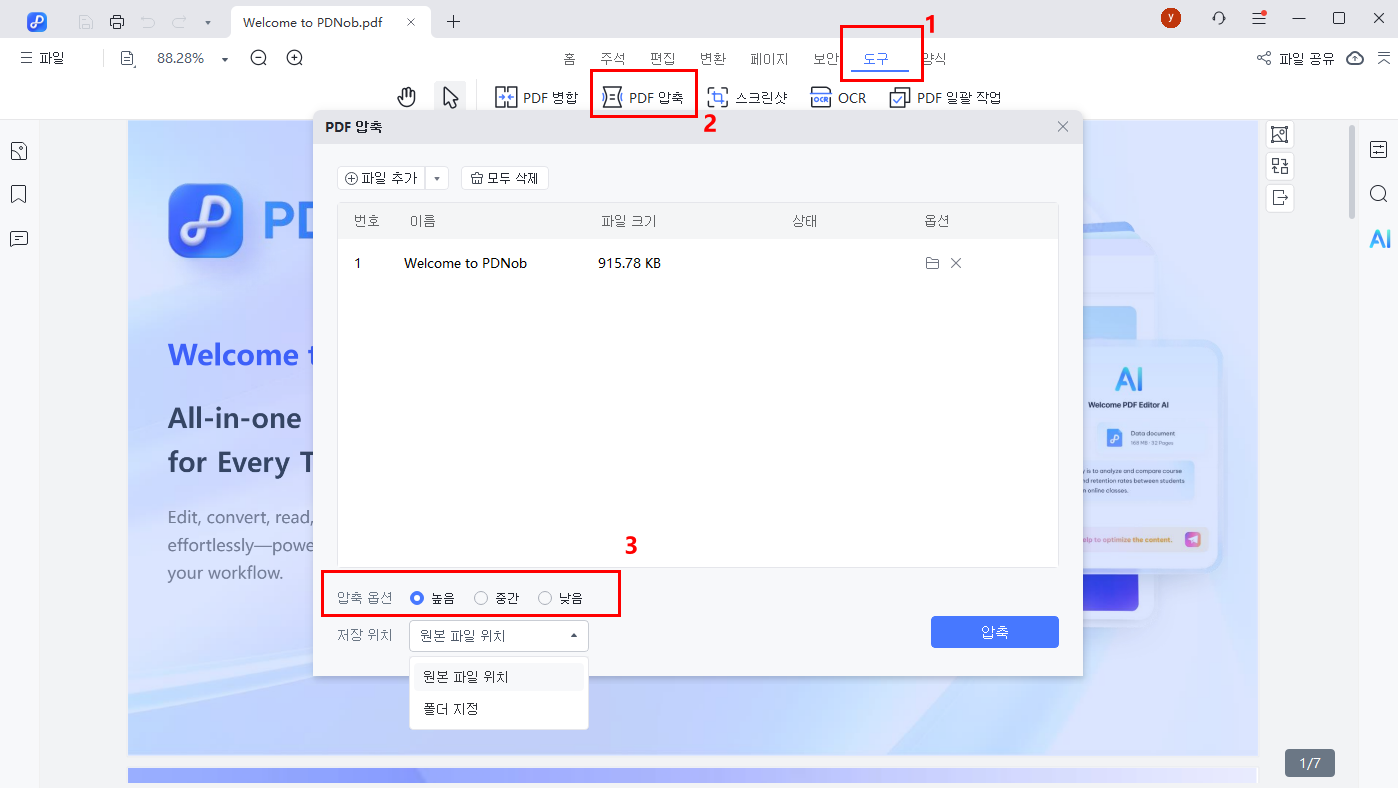Open the 파일 추가 dropdown arrow
The width and height of the screenshot is (1398, 788).
[x=437, y=177]
